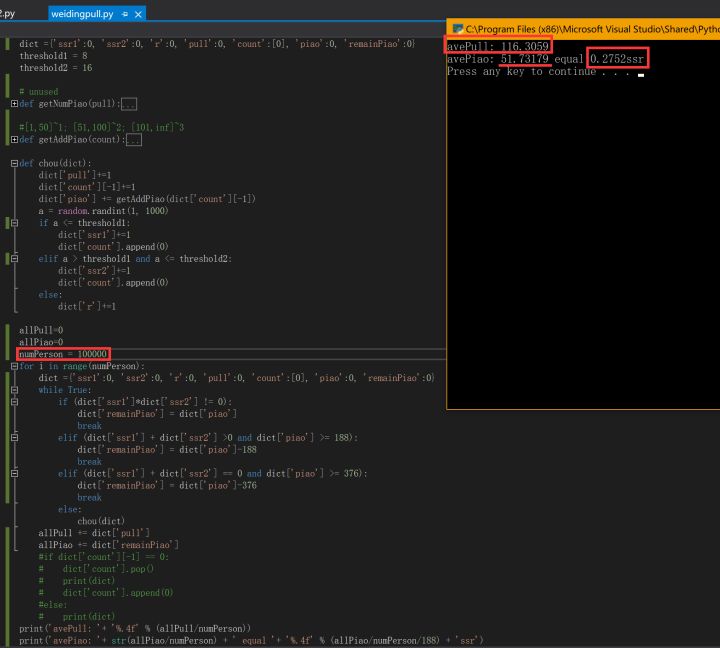Expand the getNumPiao function definition
720x648 pixels.
tap(14, 103)
